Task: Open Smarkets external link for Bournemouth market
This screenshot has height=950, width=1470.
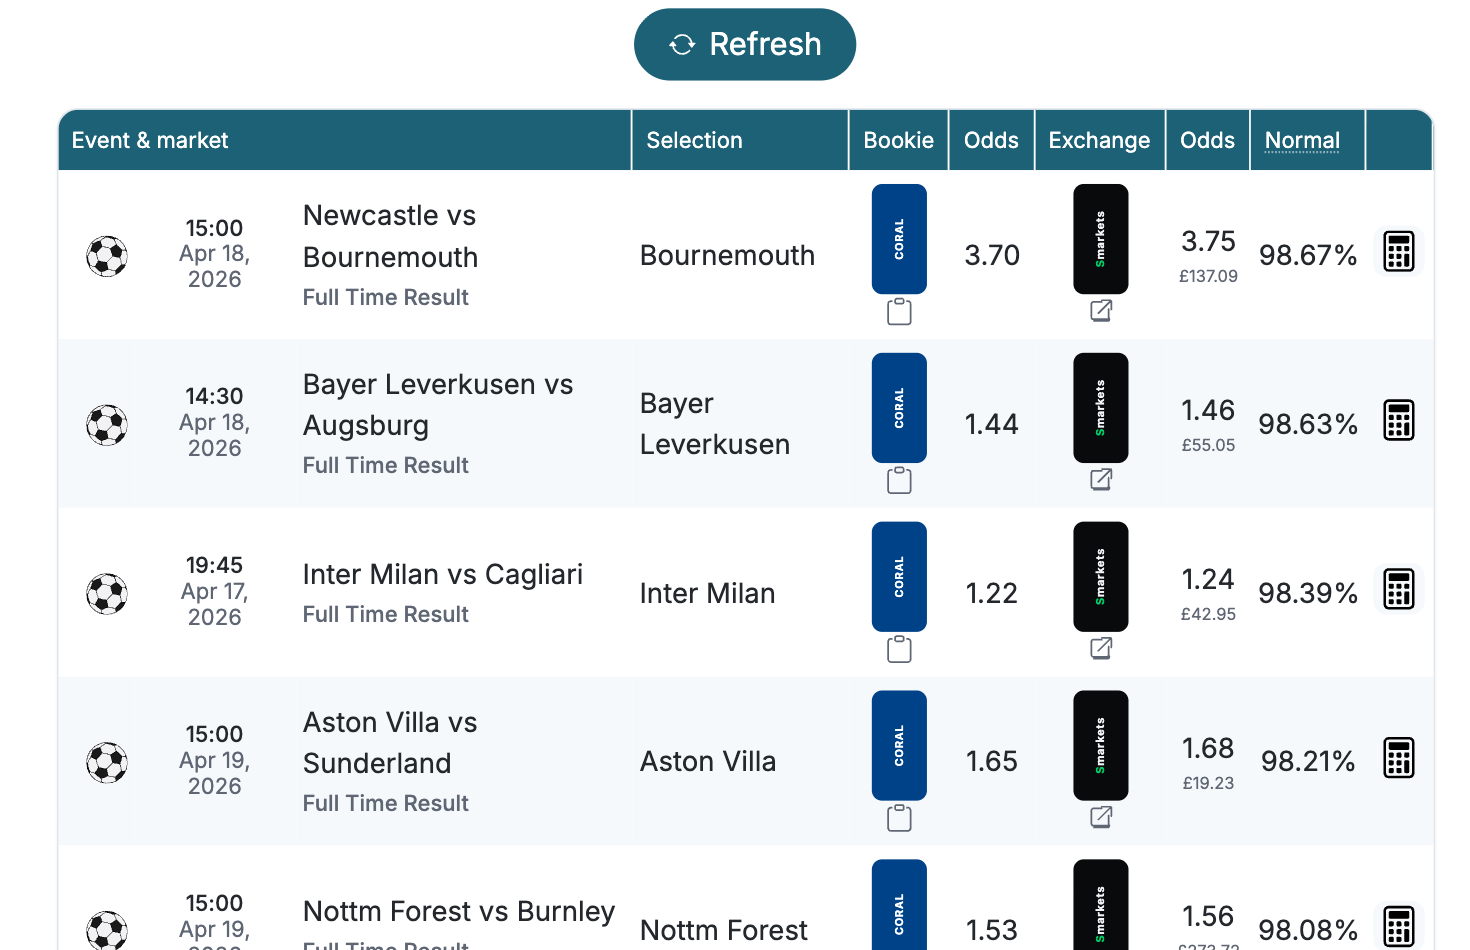Action: (1101, 312)
